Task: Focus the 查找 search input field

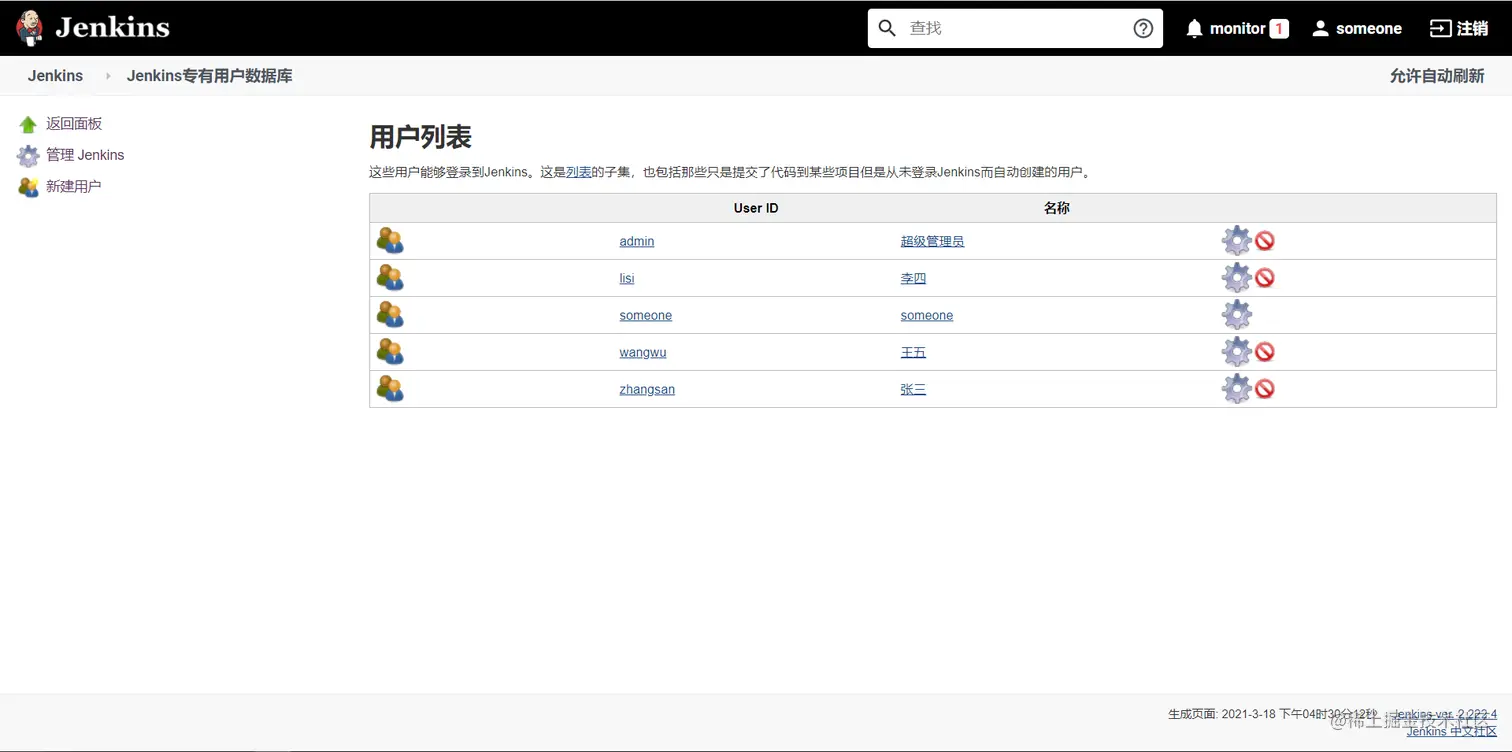Action: tap(1015, 28)
